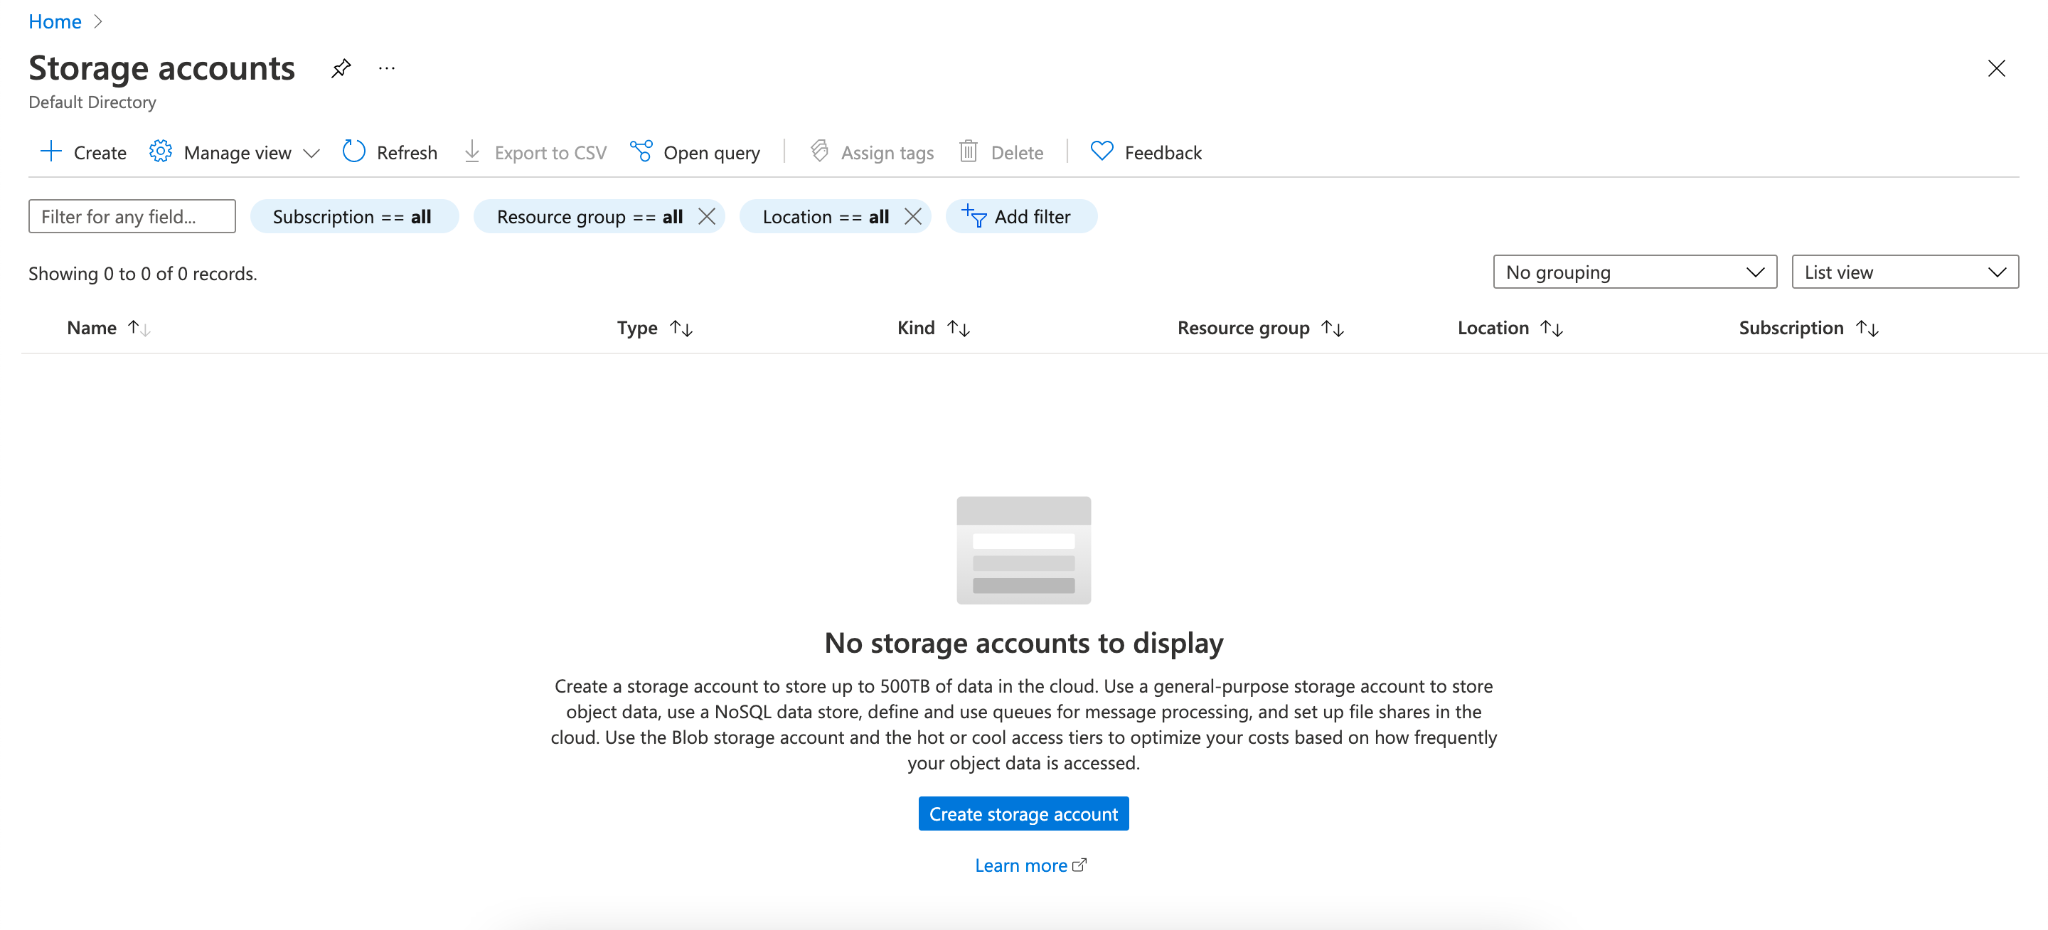This screenshot has height=930, width=2048.
Task: Click the Open query icon
Action: (x=641, y=151)
